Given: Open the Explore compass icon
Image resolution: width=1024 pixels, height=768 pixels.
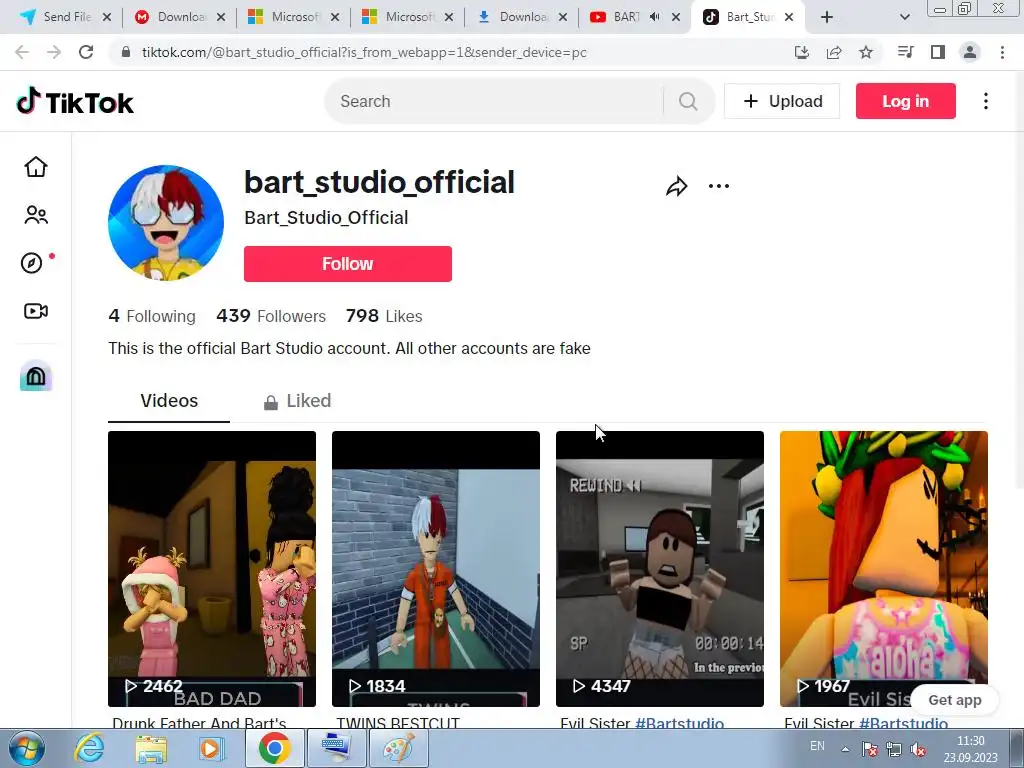Looking at the screenshot, I should pos(32,263).
